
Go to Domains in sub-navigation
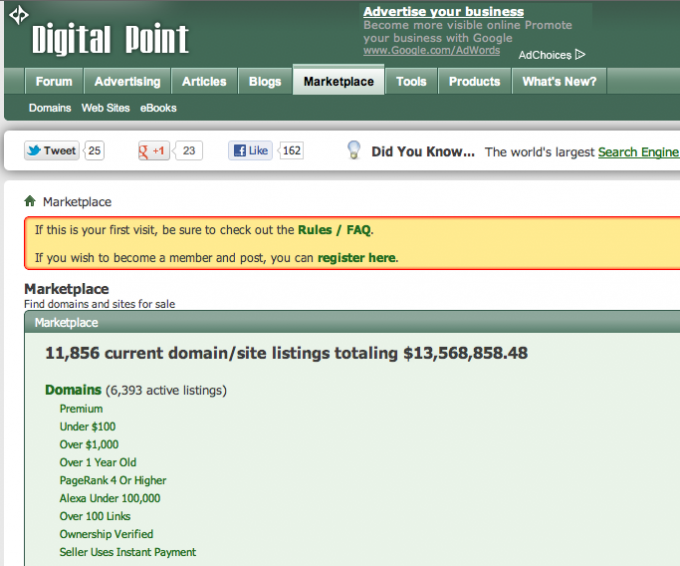(x=50, y=108)
